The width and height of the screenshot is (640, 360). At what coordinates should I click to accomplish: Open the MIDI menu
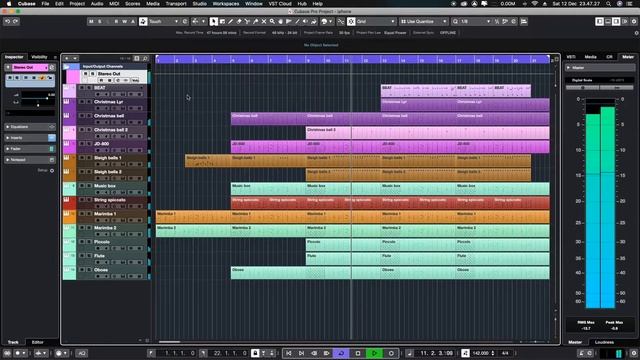point(114,4)
